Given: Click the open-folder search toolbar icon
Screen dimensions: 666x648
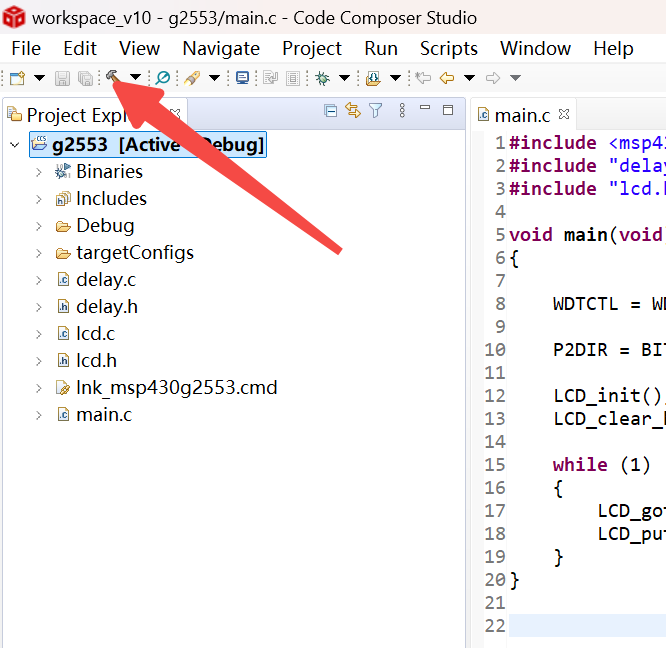Looking at the screenshot, I should 373,78.
